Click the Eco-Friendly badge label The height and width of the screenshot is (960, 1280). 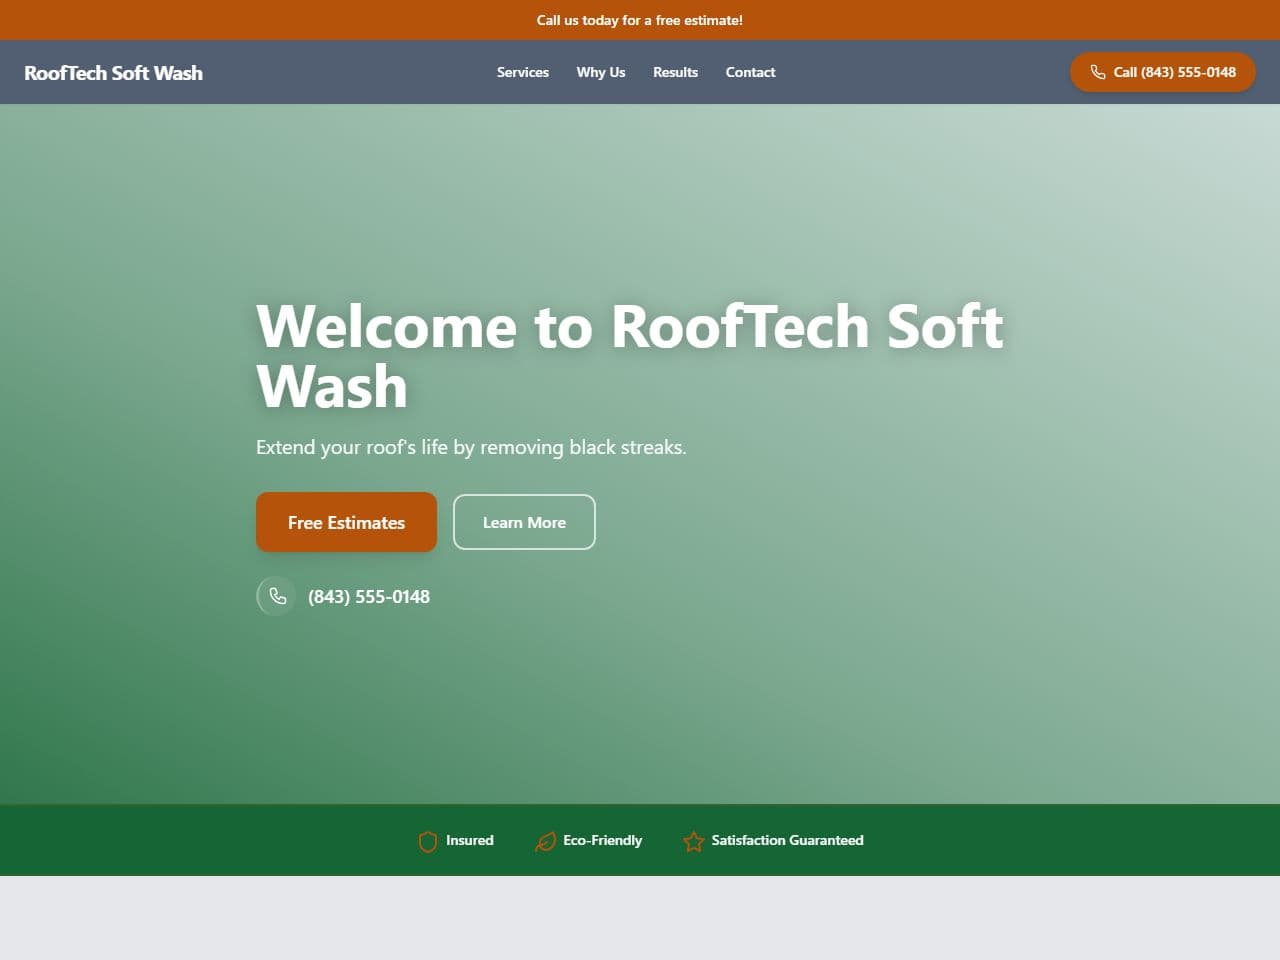pyautogui.click(x=603, y=841)
